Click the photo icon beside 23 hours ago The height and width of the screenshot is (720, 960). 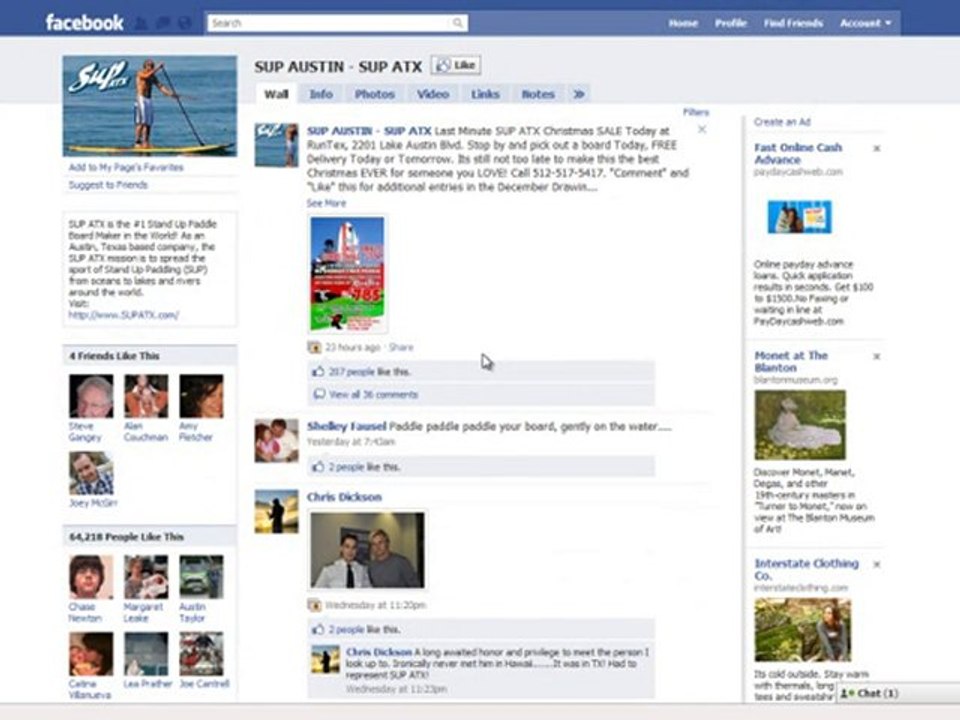pyautogui.click(x=314, y=348)
